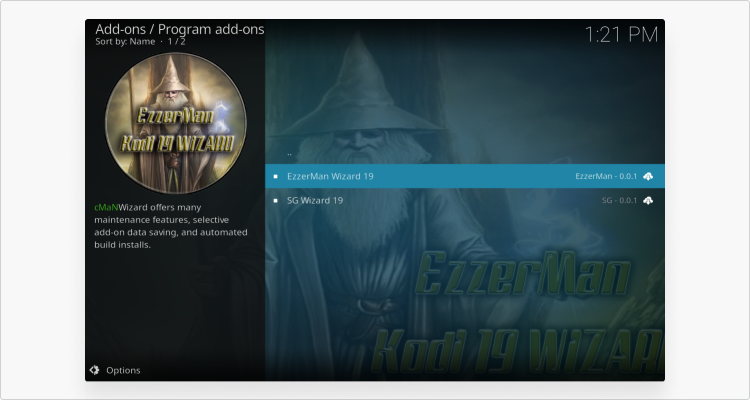This screenshot has width=750, height=400.
Task: Click bullet icon beside EzzerMan Wizard 19
Action: [x=276, y=177]
